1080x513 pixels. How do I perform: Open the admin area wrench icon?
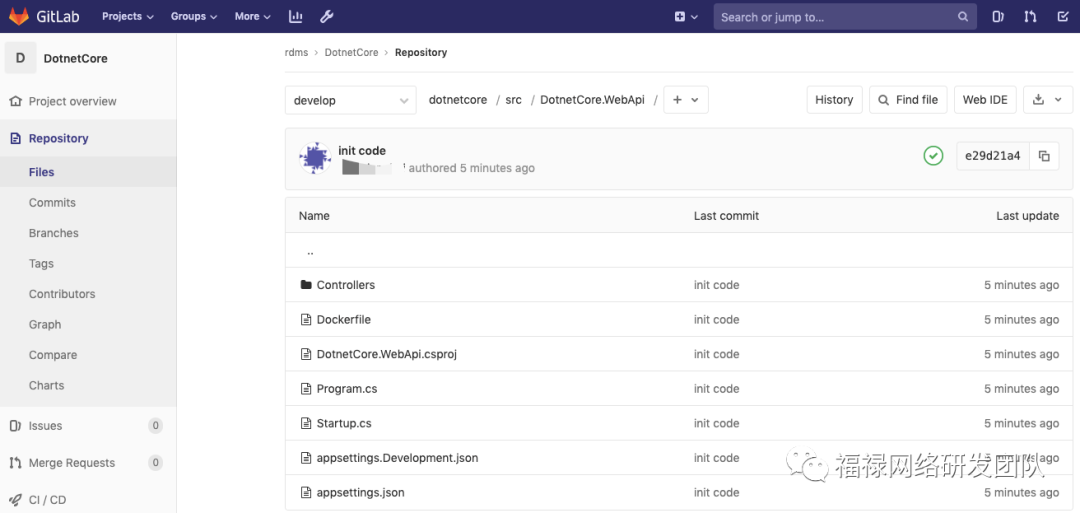pyautogui.click(x=326, y=17)
